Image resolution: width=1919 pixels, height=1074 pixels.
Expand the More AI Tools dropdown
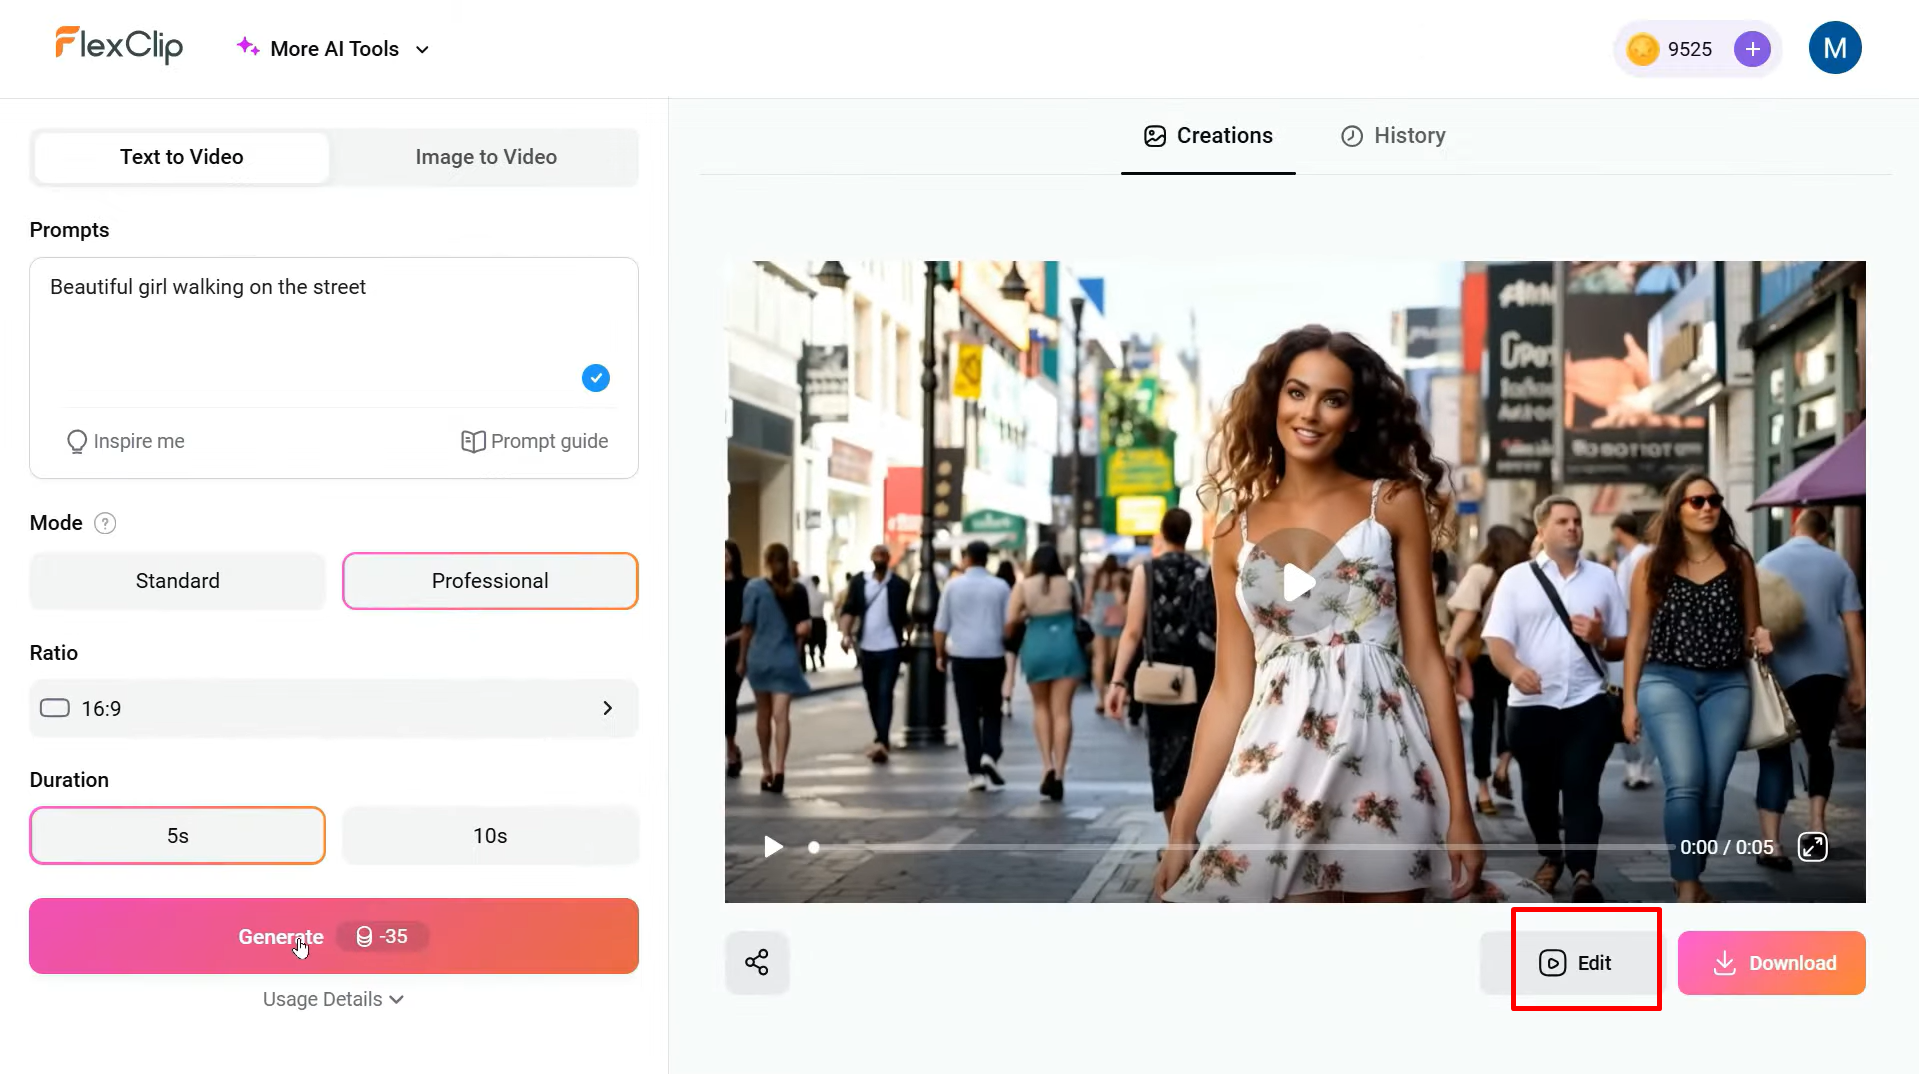(x=333, y=48)
